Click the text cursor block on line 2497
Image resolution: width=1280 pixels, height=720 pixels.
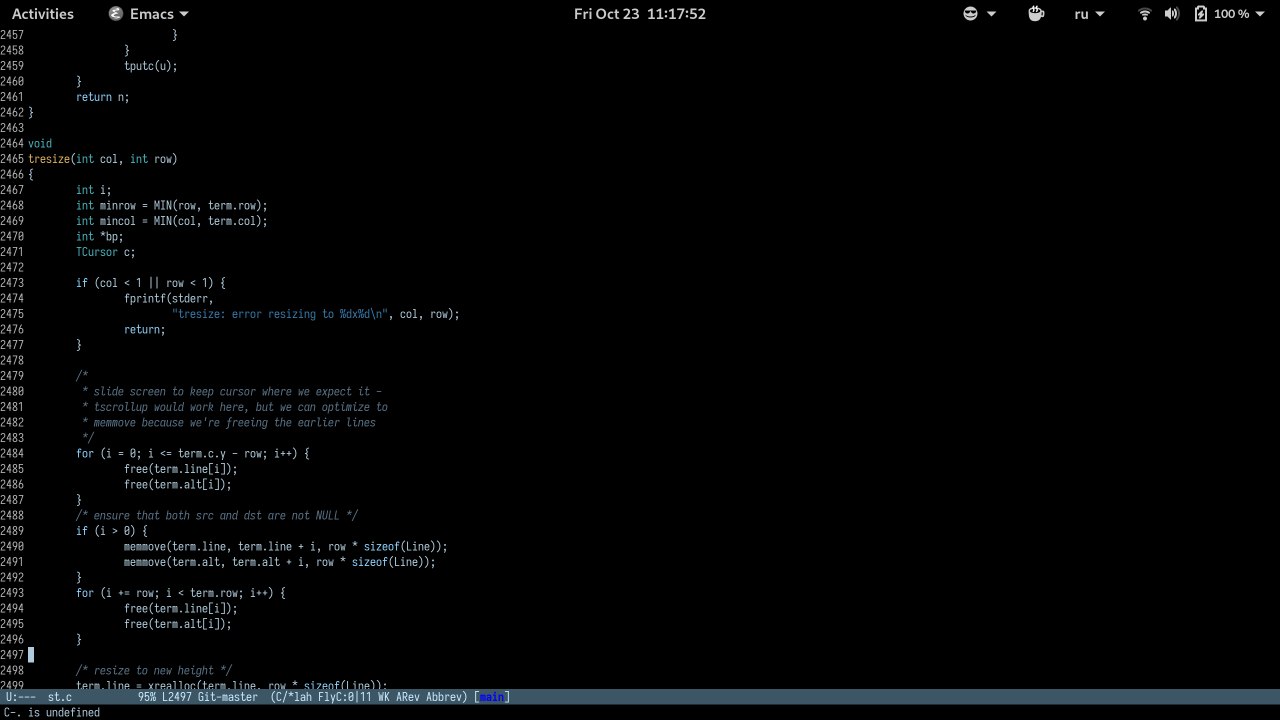31,655
